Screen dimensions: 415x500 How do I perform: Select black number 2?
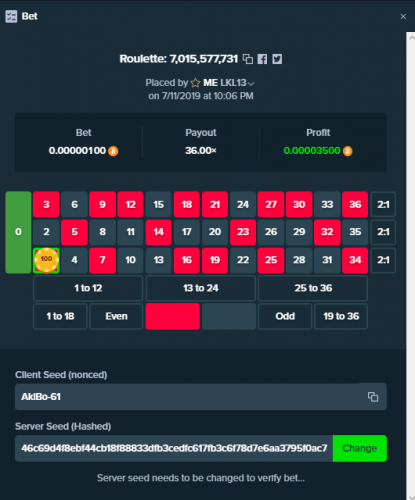[46, 232]
